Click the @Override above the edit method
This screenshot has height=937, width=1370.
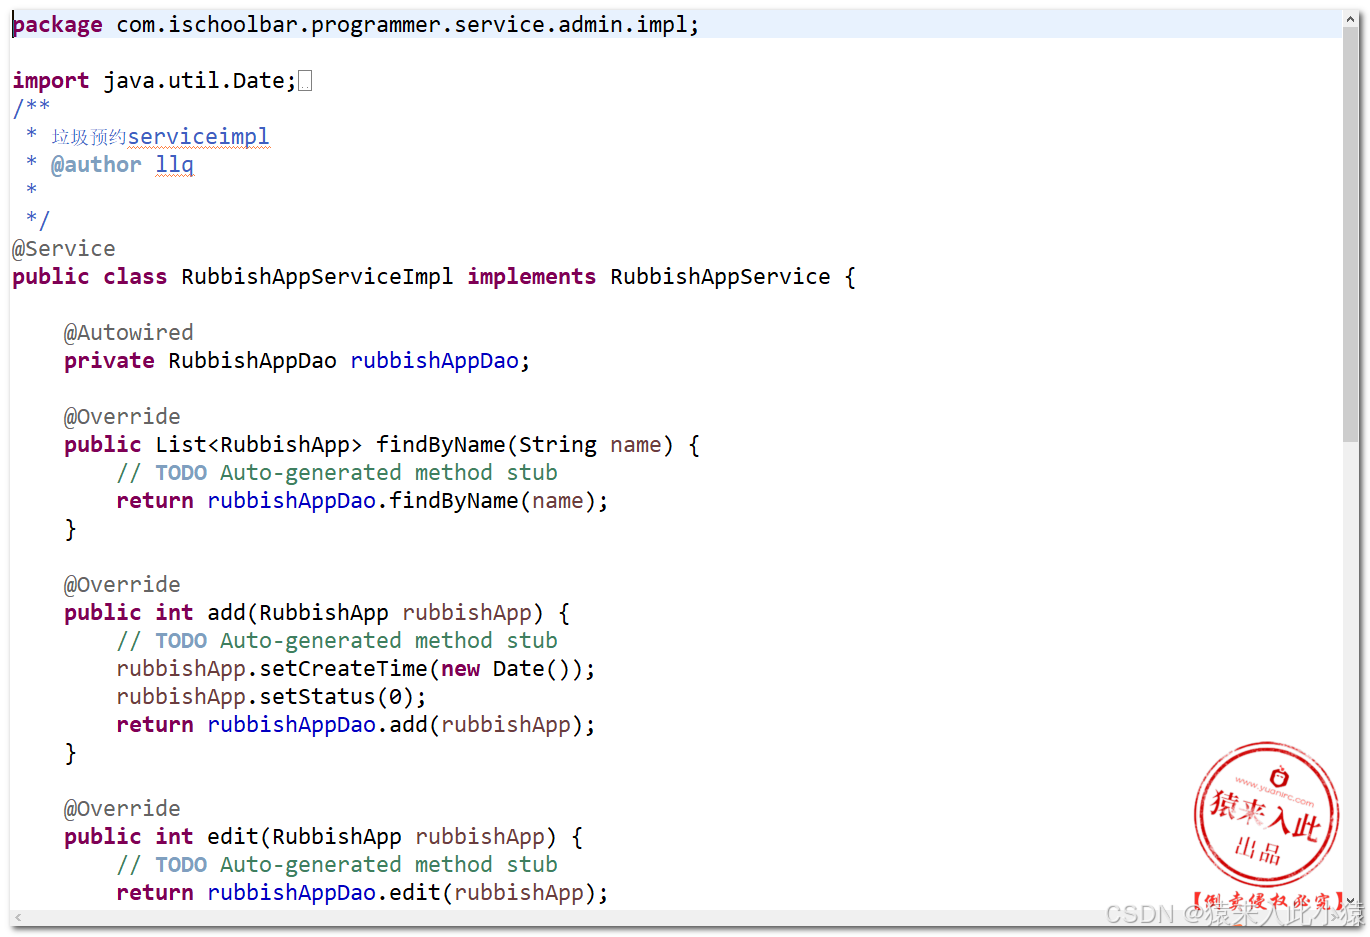tap(122, 809)
